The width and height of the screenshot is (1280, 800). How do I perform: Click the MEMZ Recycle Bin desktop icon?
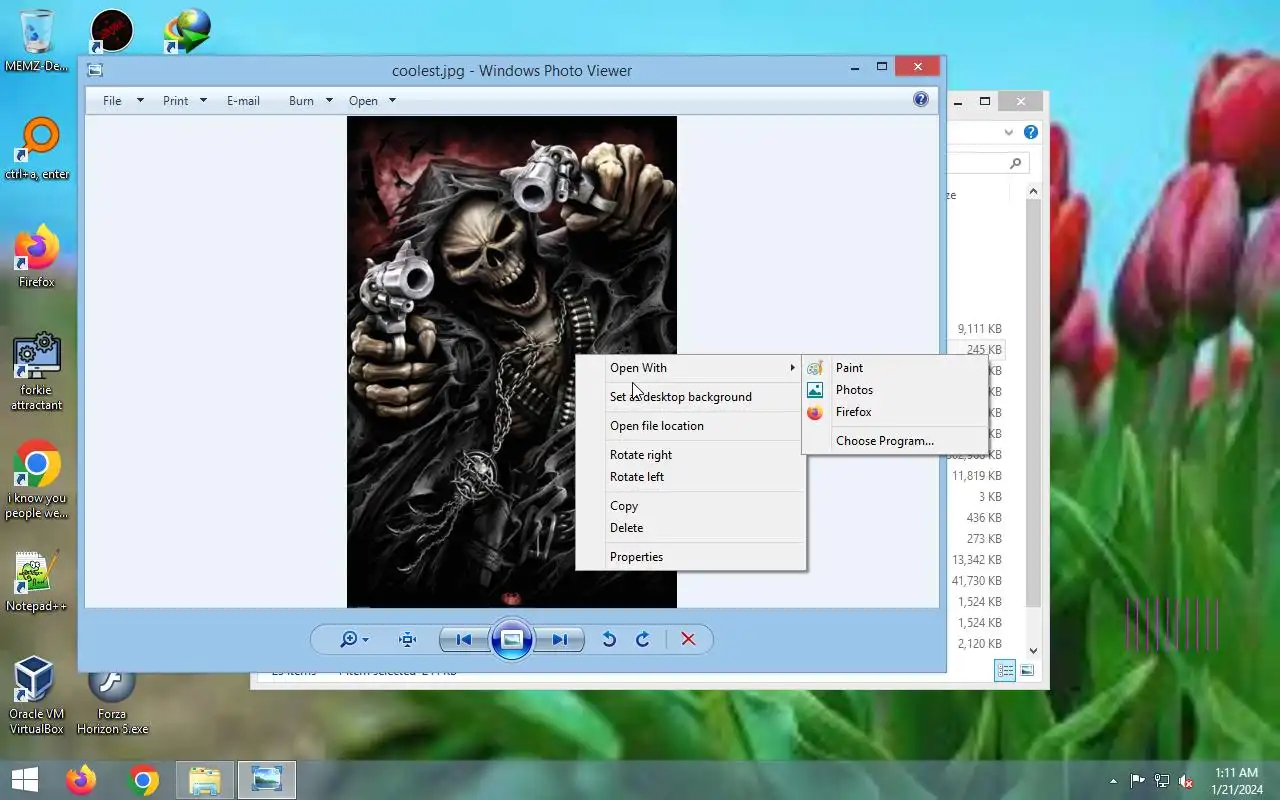(37, 41)
